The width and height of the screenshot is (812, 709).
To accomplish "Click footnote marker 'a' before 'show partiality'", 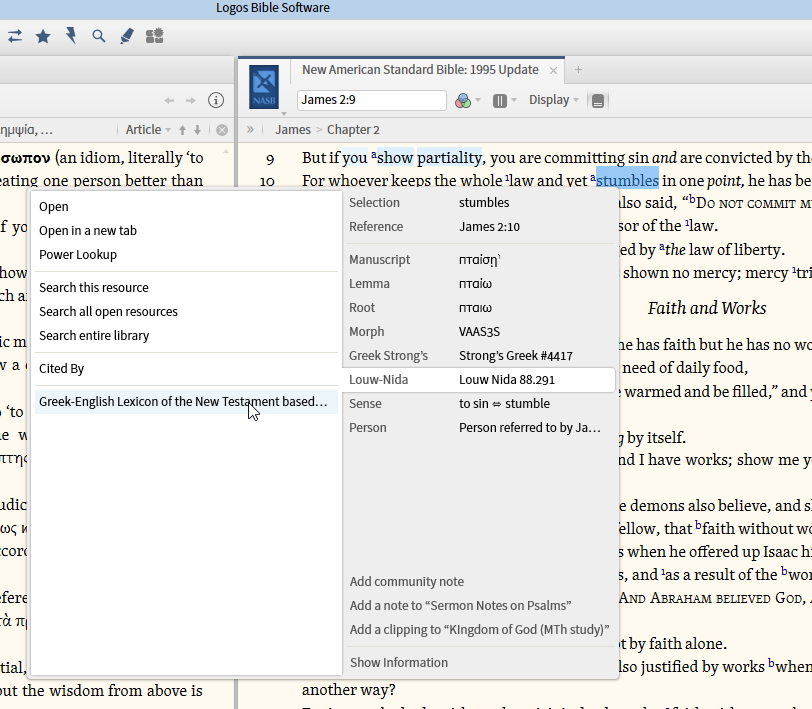I will tap(374, 154).
